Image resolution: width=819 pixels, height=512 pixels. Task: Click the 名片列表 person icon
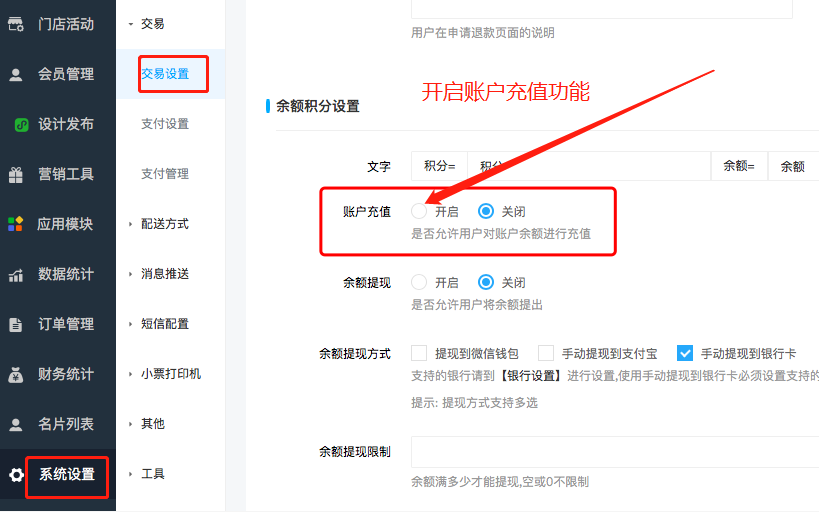point(16,424)
